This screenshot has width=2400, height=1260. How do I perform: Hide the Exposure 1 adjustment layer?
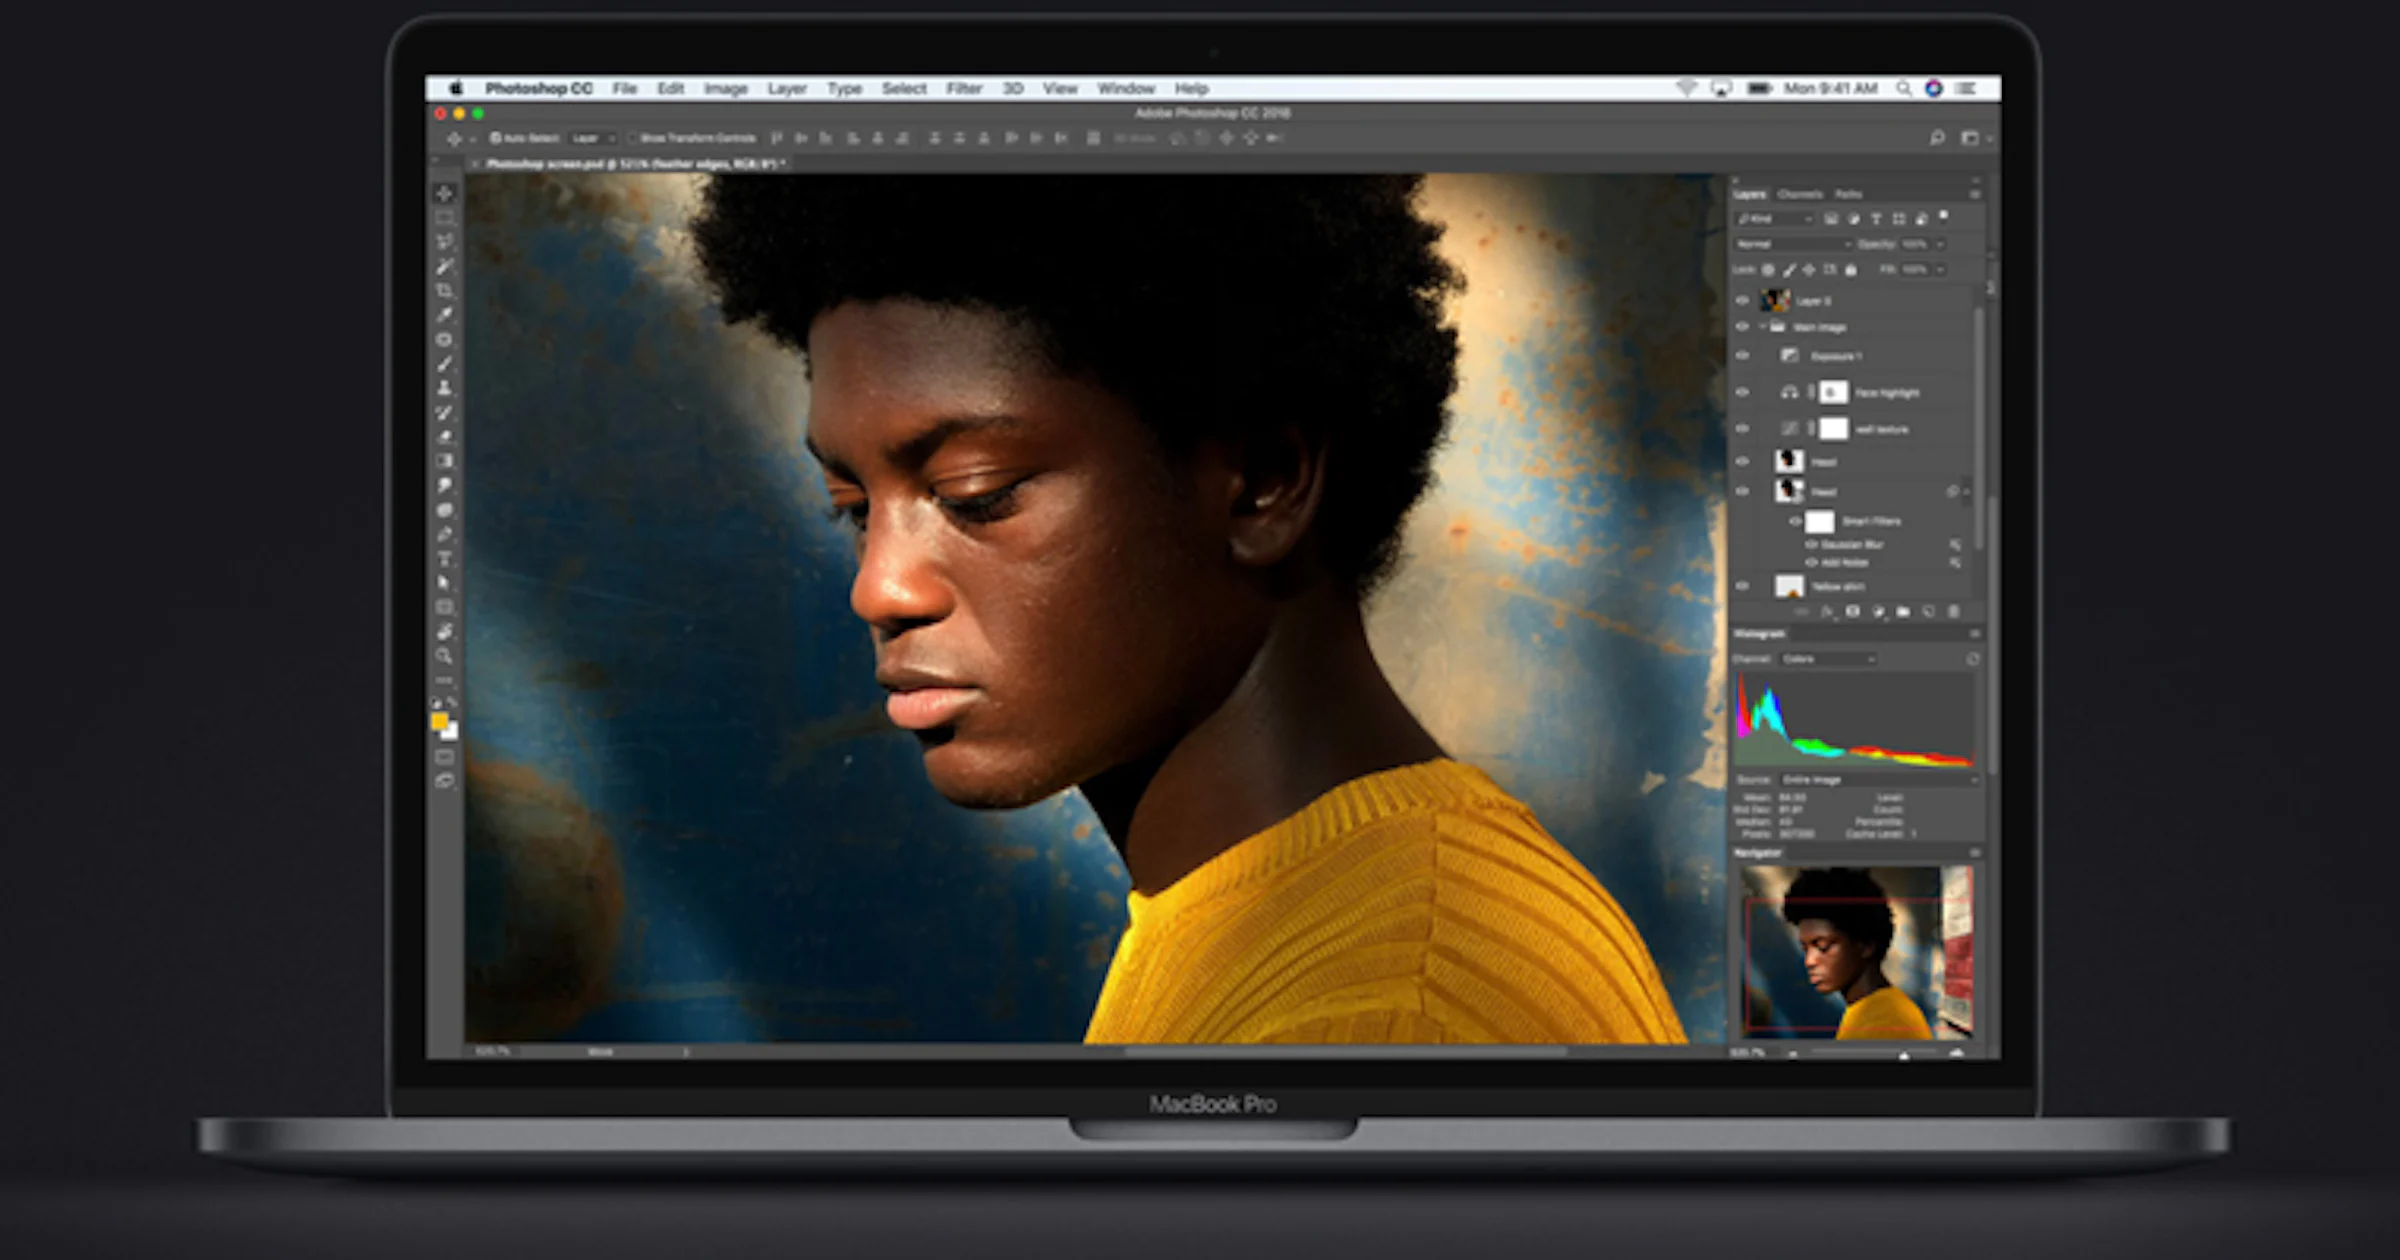(1743, 356)
